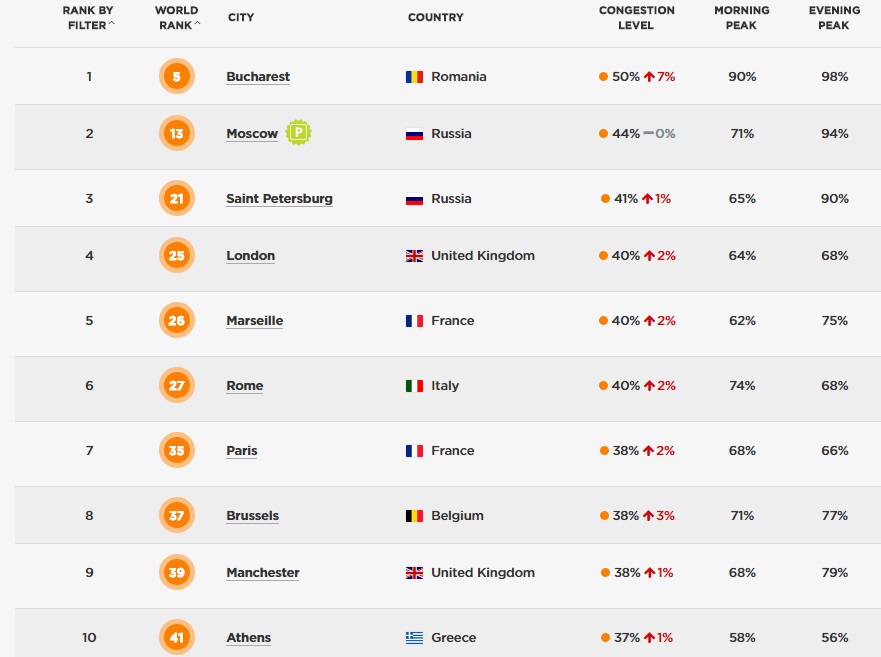Click the red up arrow beside Bucharest's 7%
Screen dimensions: 881x657
(x=648, y=77)
